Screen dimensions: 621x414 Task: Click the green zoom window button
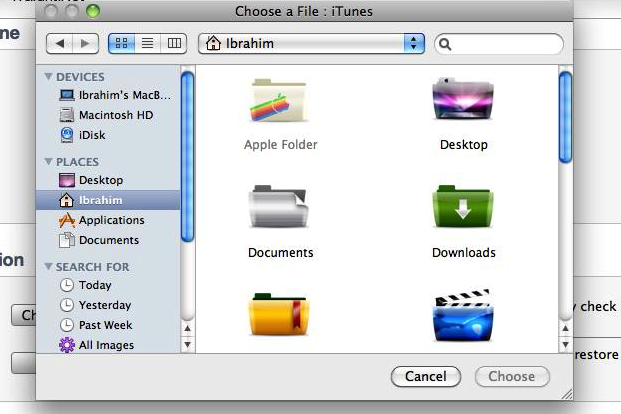click(93, 11)
